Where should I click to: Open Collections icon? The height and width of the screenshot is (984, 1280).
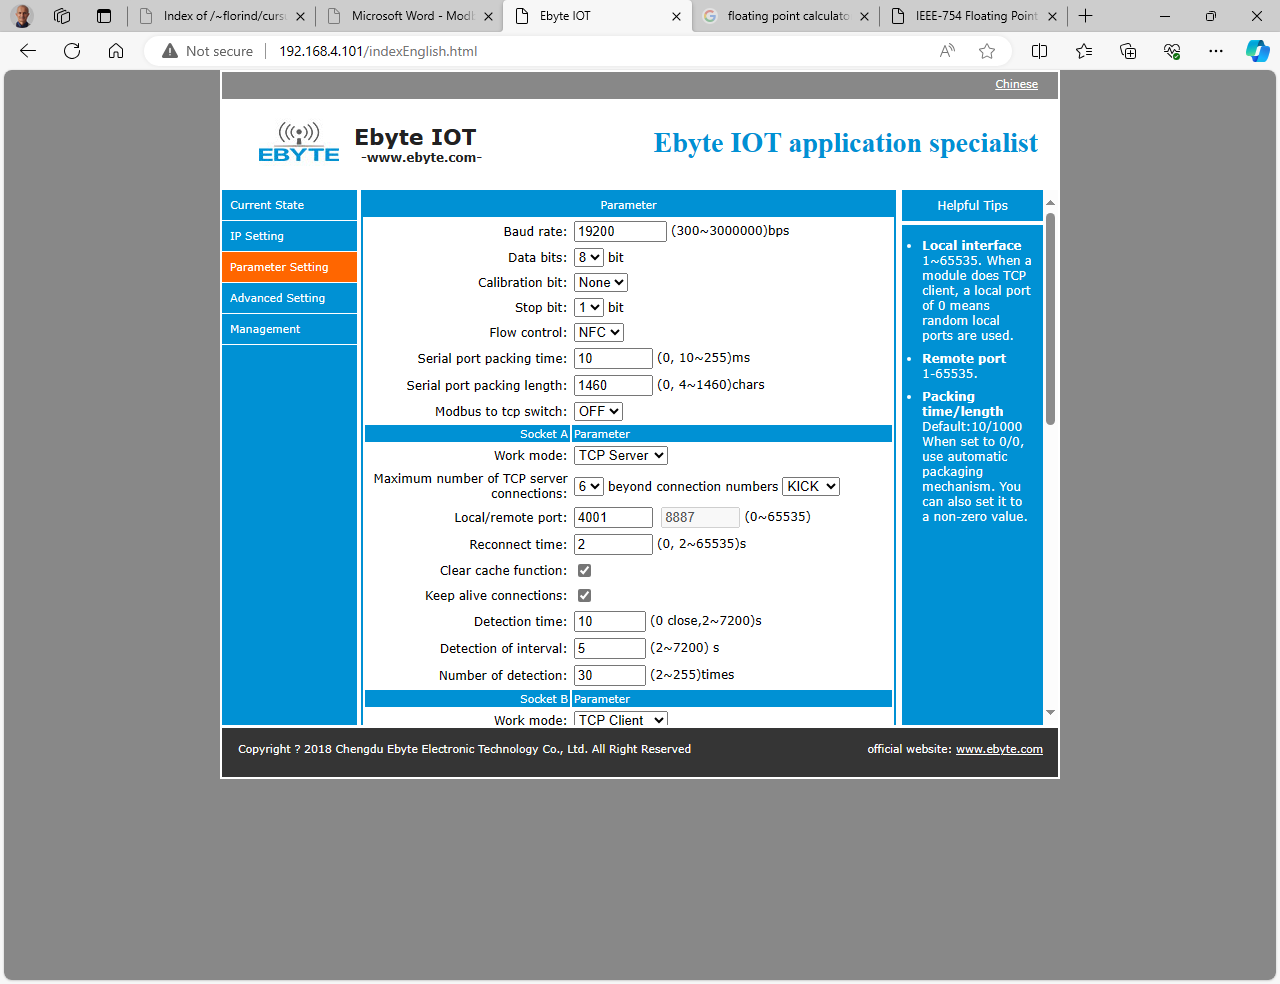tap(1128, 51)
